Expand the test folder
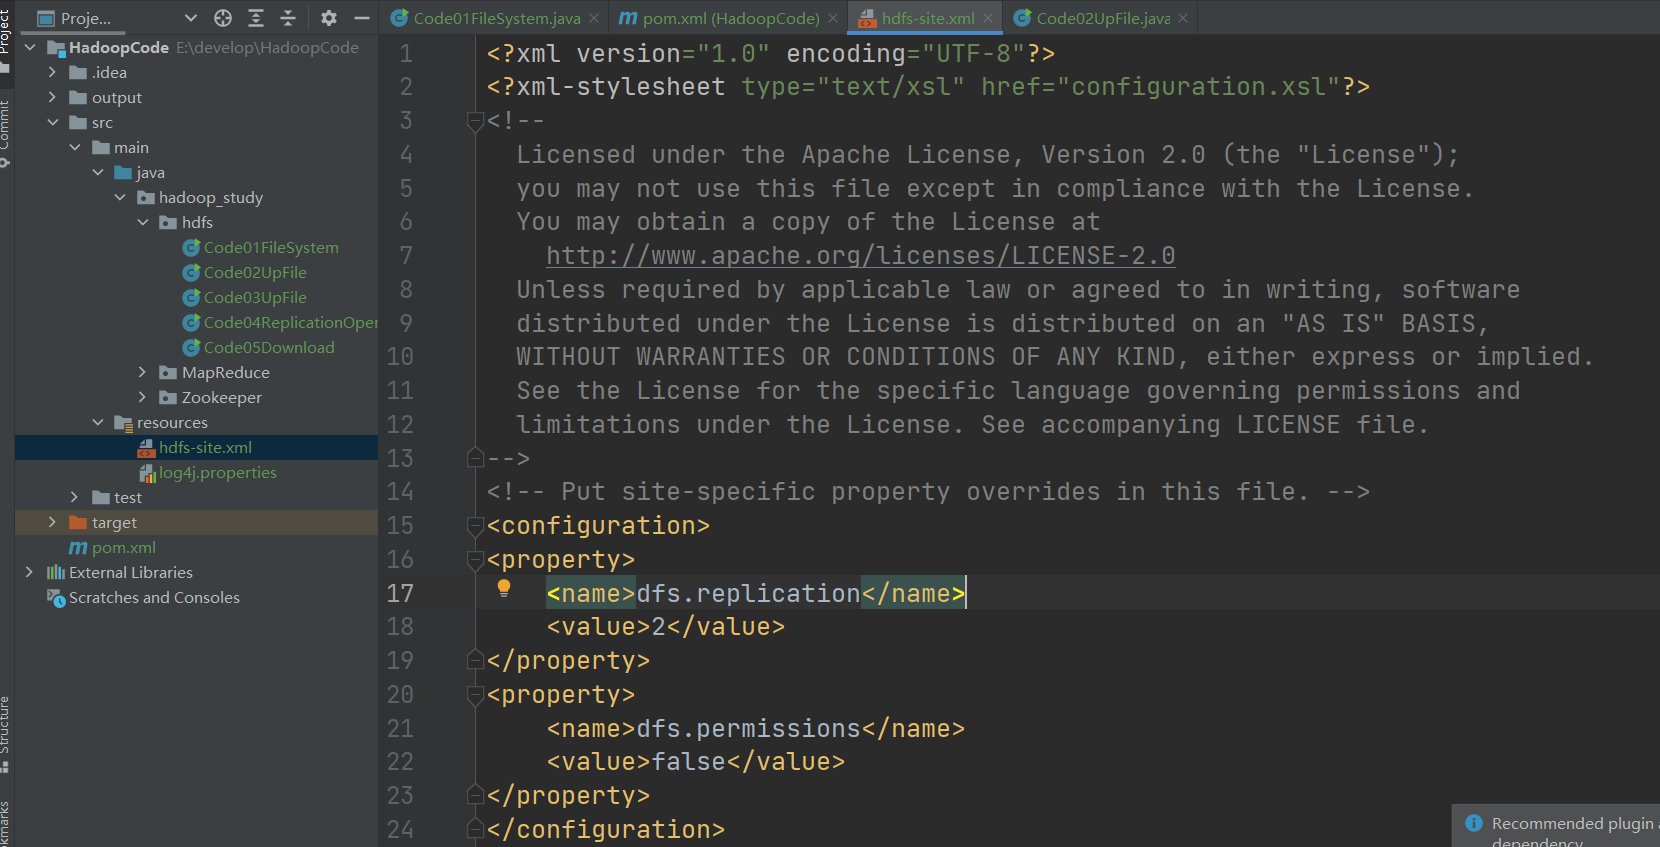The width and height of the screenshot is (1660, 847). coord(75,497)
